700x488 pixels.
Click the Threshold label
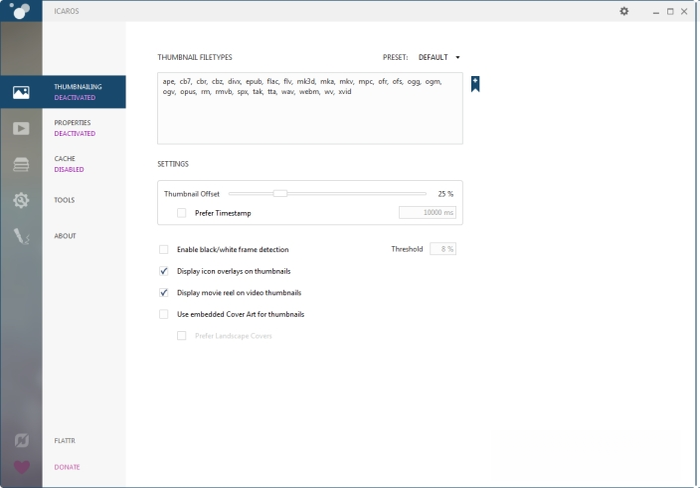[407, 249]
